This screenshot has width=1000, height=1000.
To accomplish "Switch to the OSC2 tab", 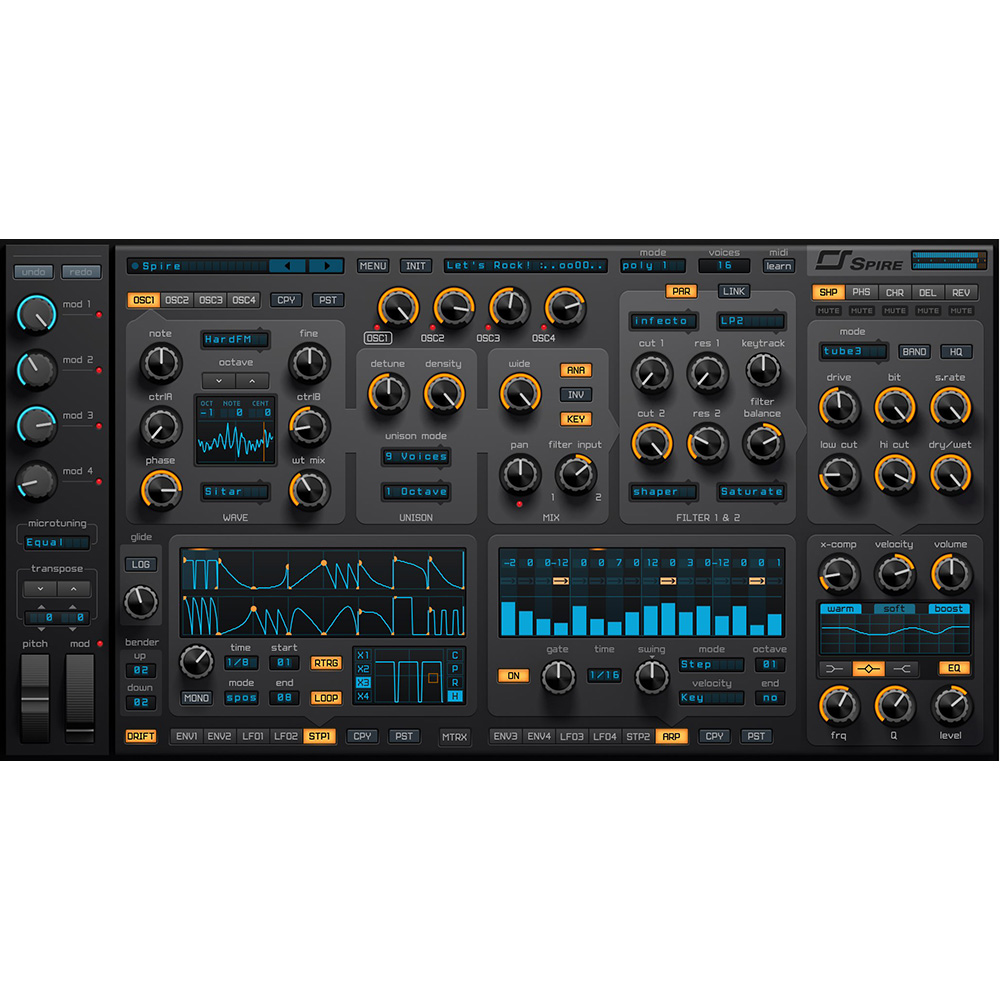I will click(177, 300).
